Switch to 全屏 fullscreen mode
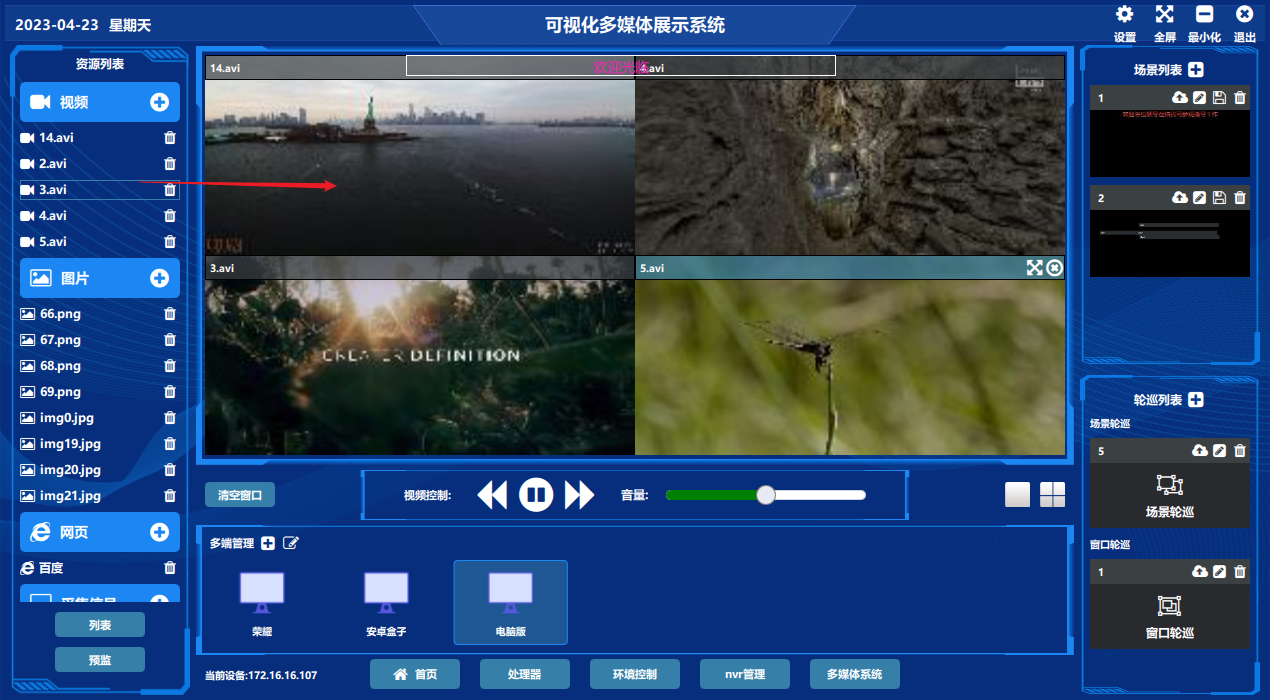Image resolution: width=1270 pixels, height=700 pixels. point(1165,14)
